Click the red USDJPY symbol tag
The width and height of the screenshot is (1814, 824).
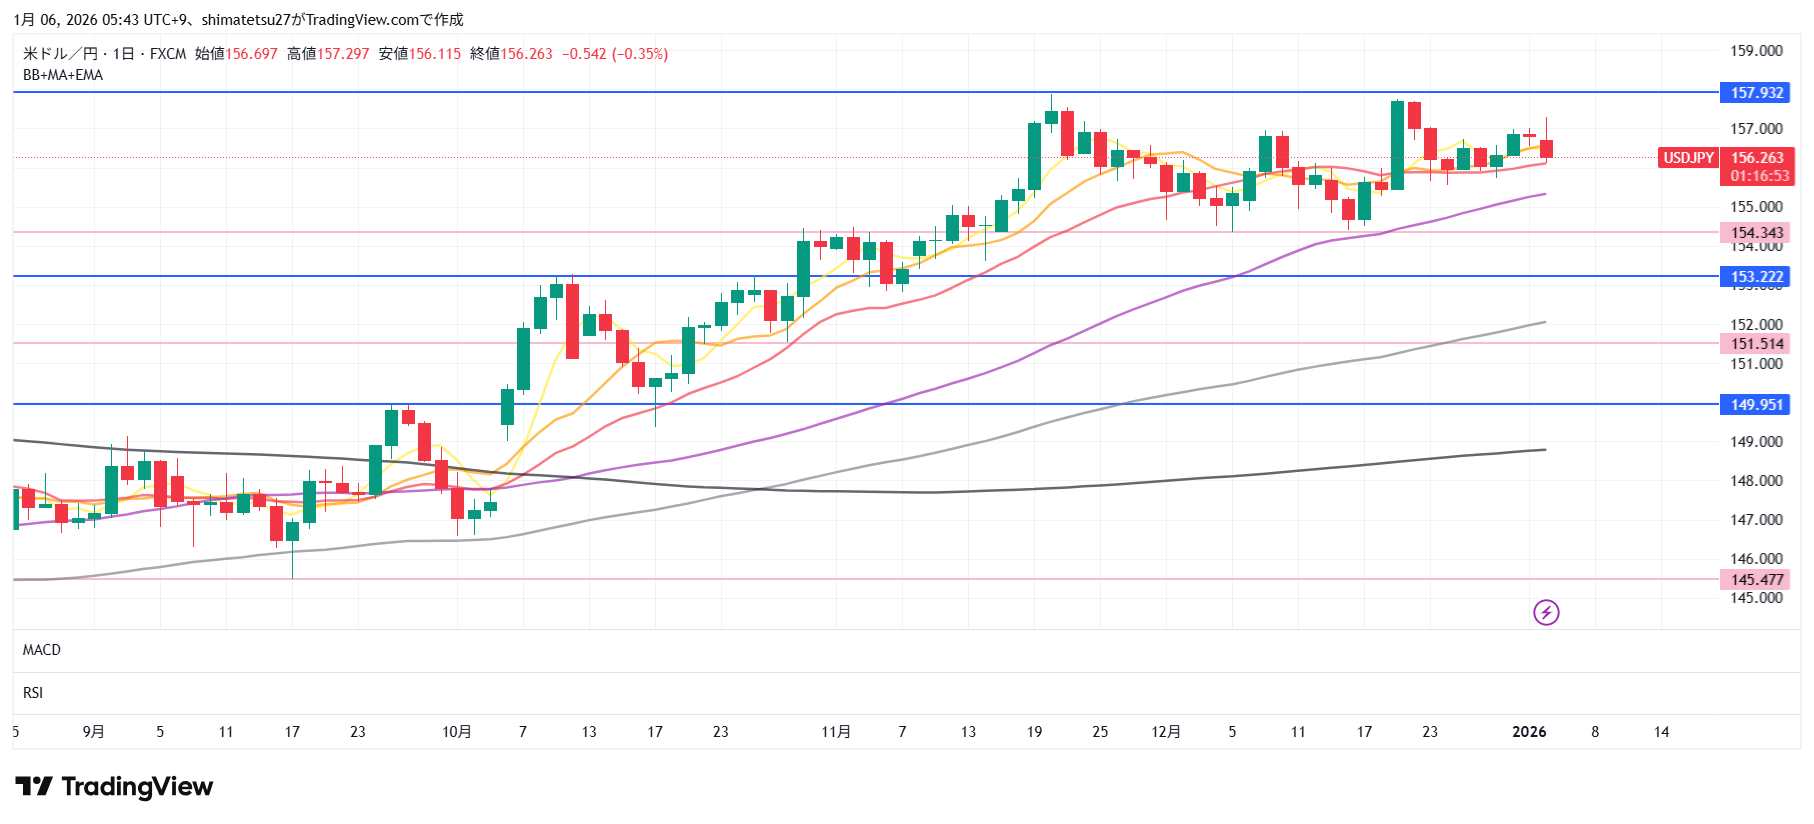pos(1688,158)
